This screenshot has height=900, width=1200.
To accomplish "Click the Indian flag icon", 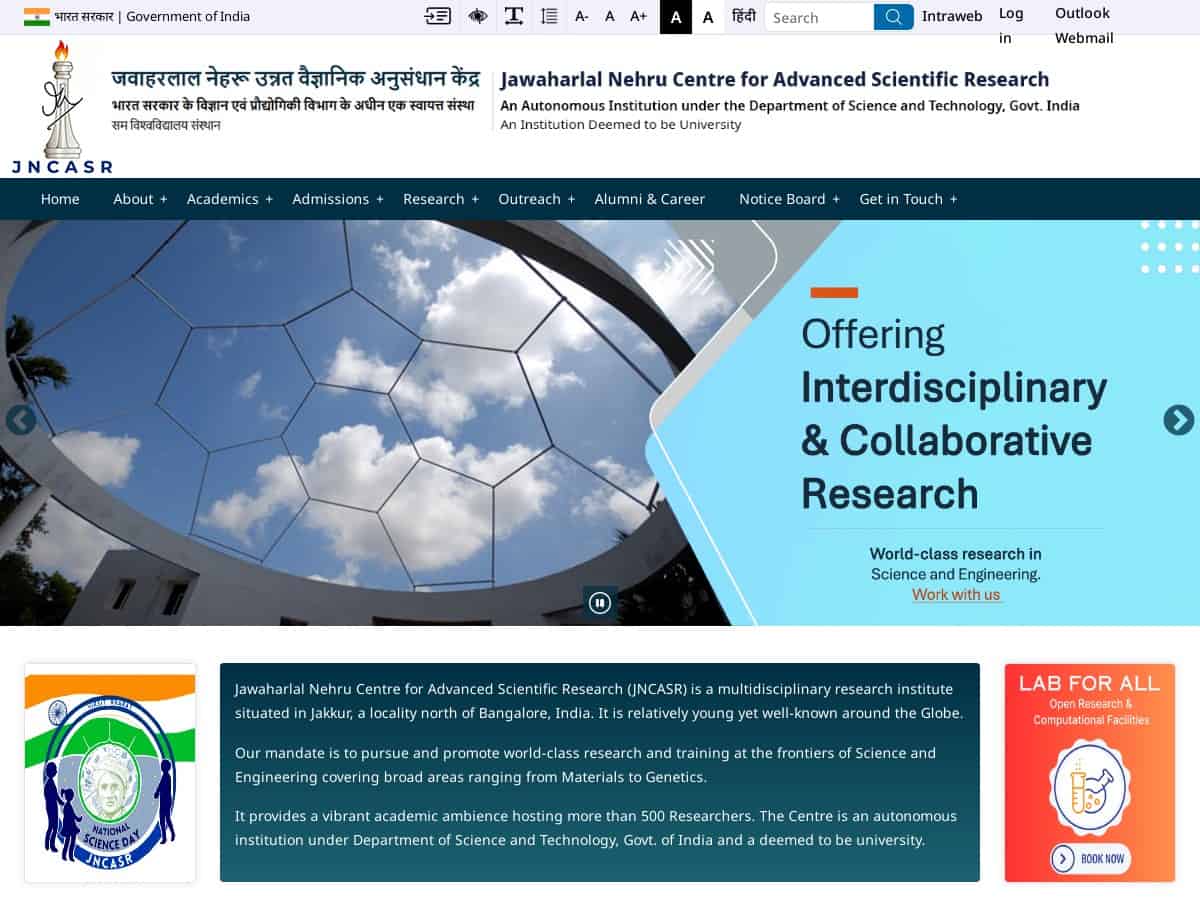I will pos(37,16).
